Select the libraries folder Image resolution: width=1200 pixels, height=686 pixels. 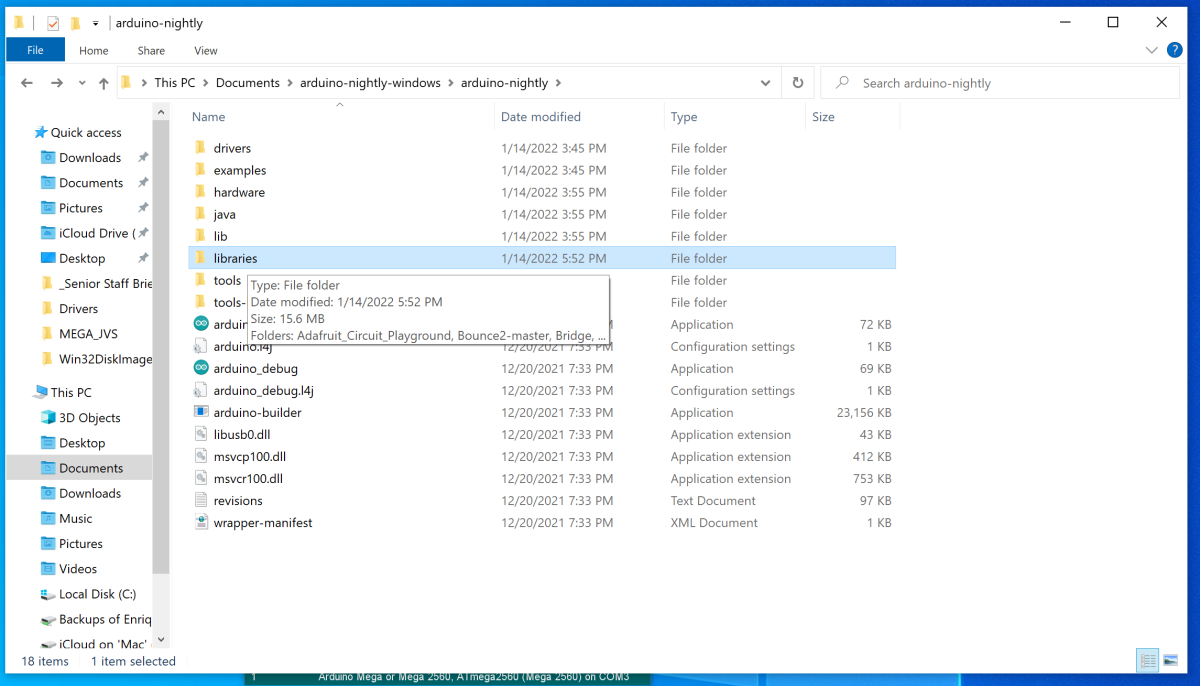click(x=541, y=258)
